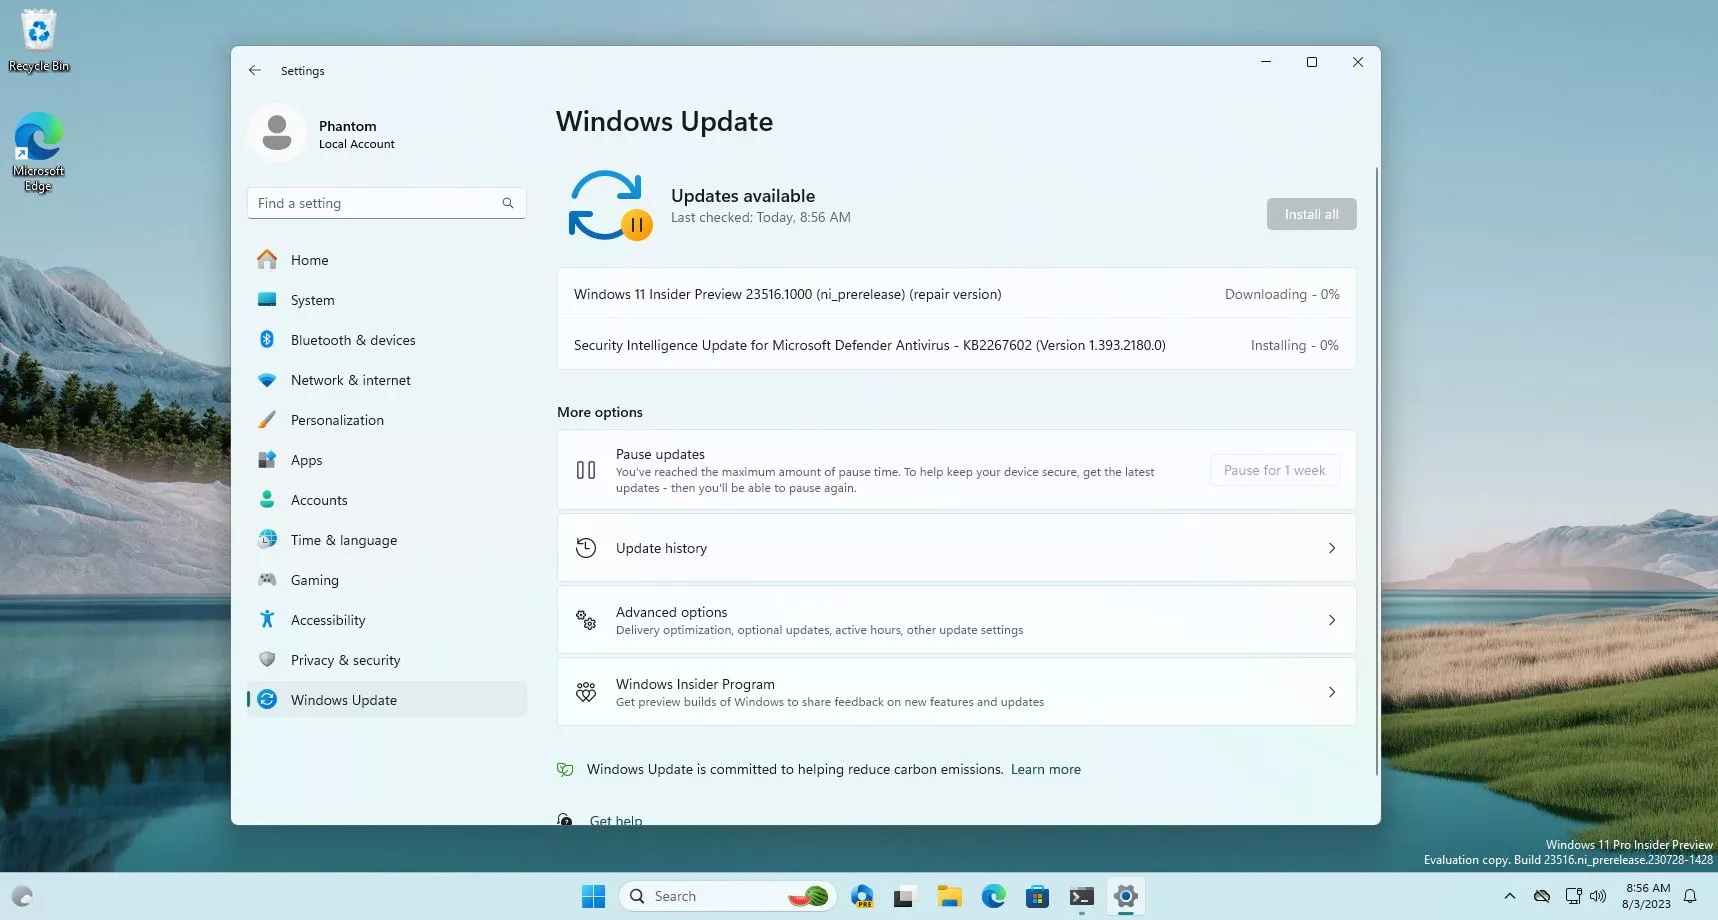Open the Get help link
The height and width of the screenshot is (920, 1718).
[616, 820]
